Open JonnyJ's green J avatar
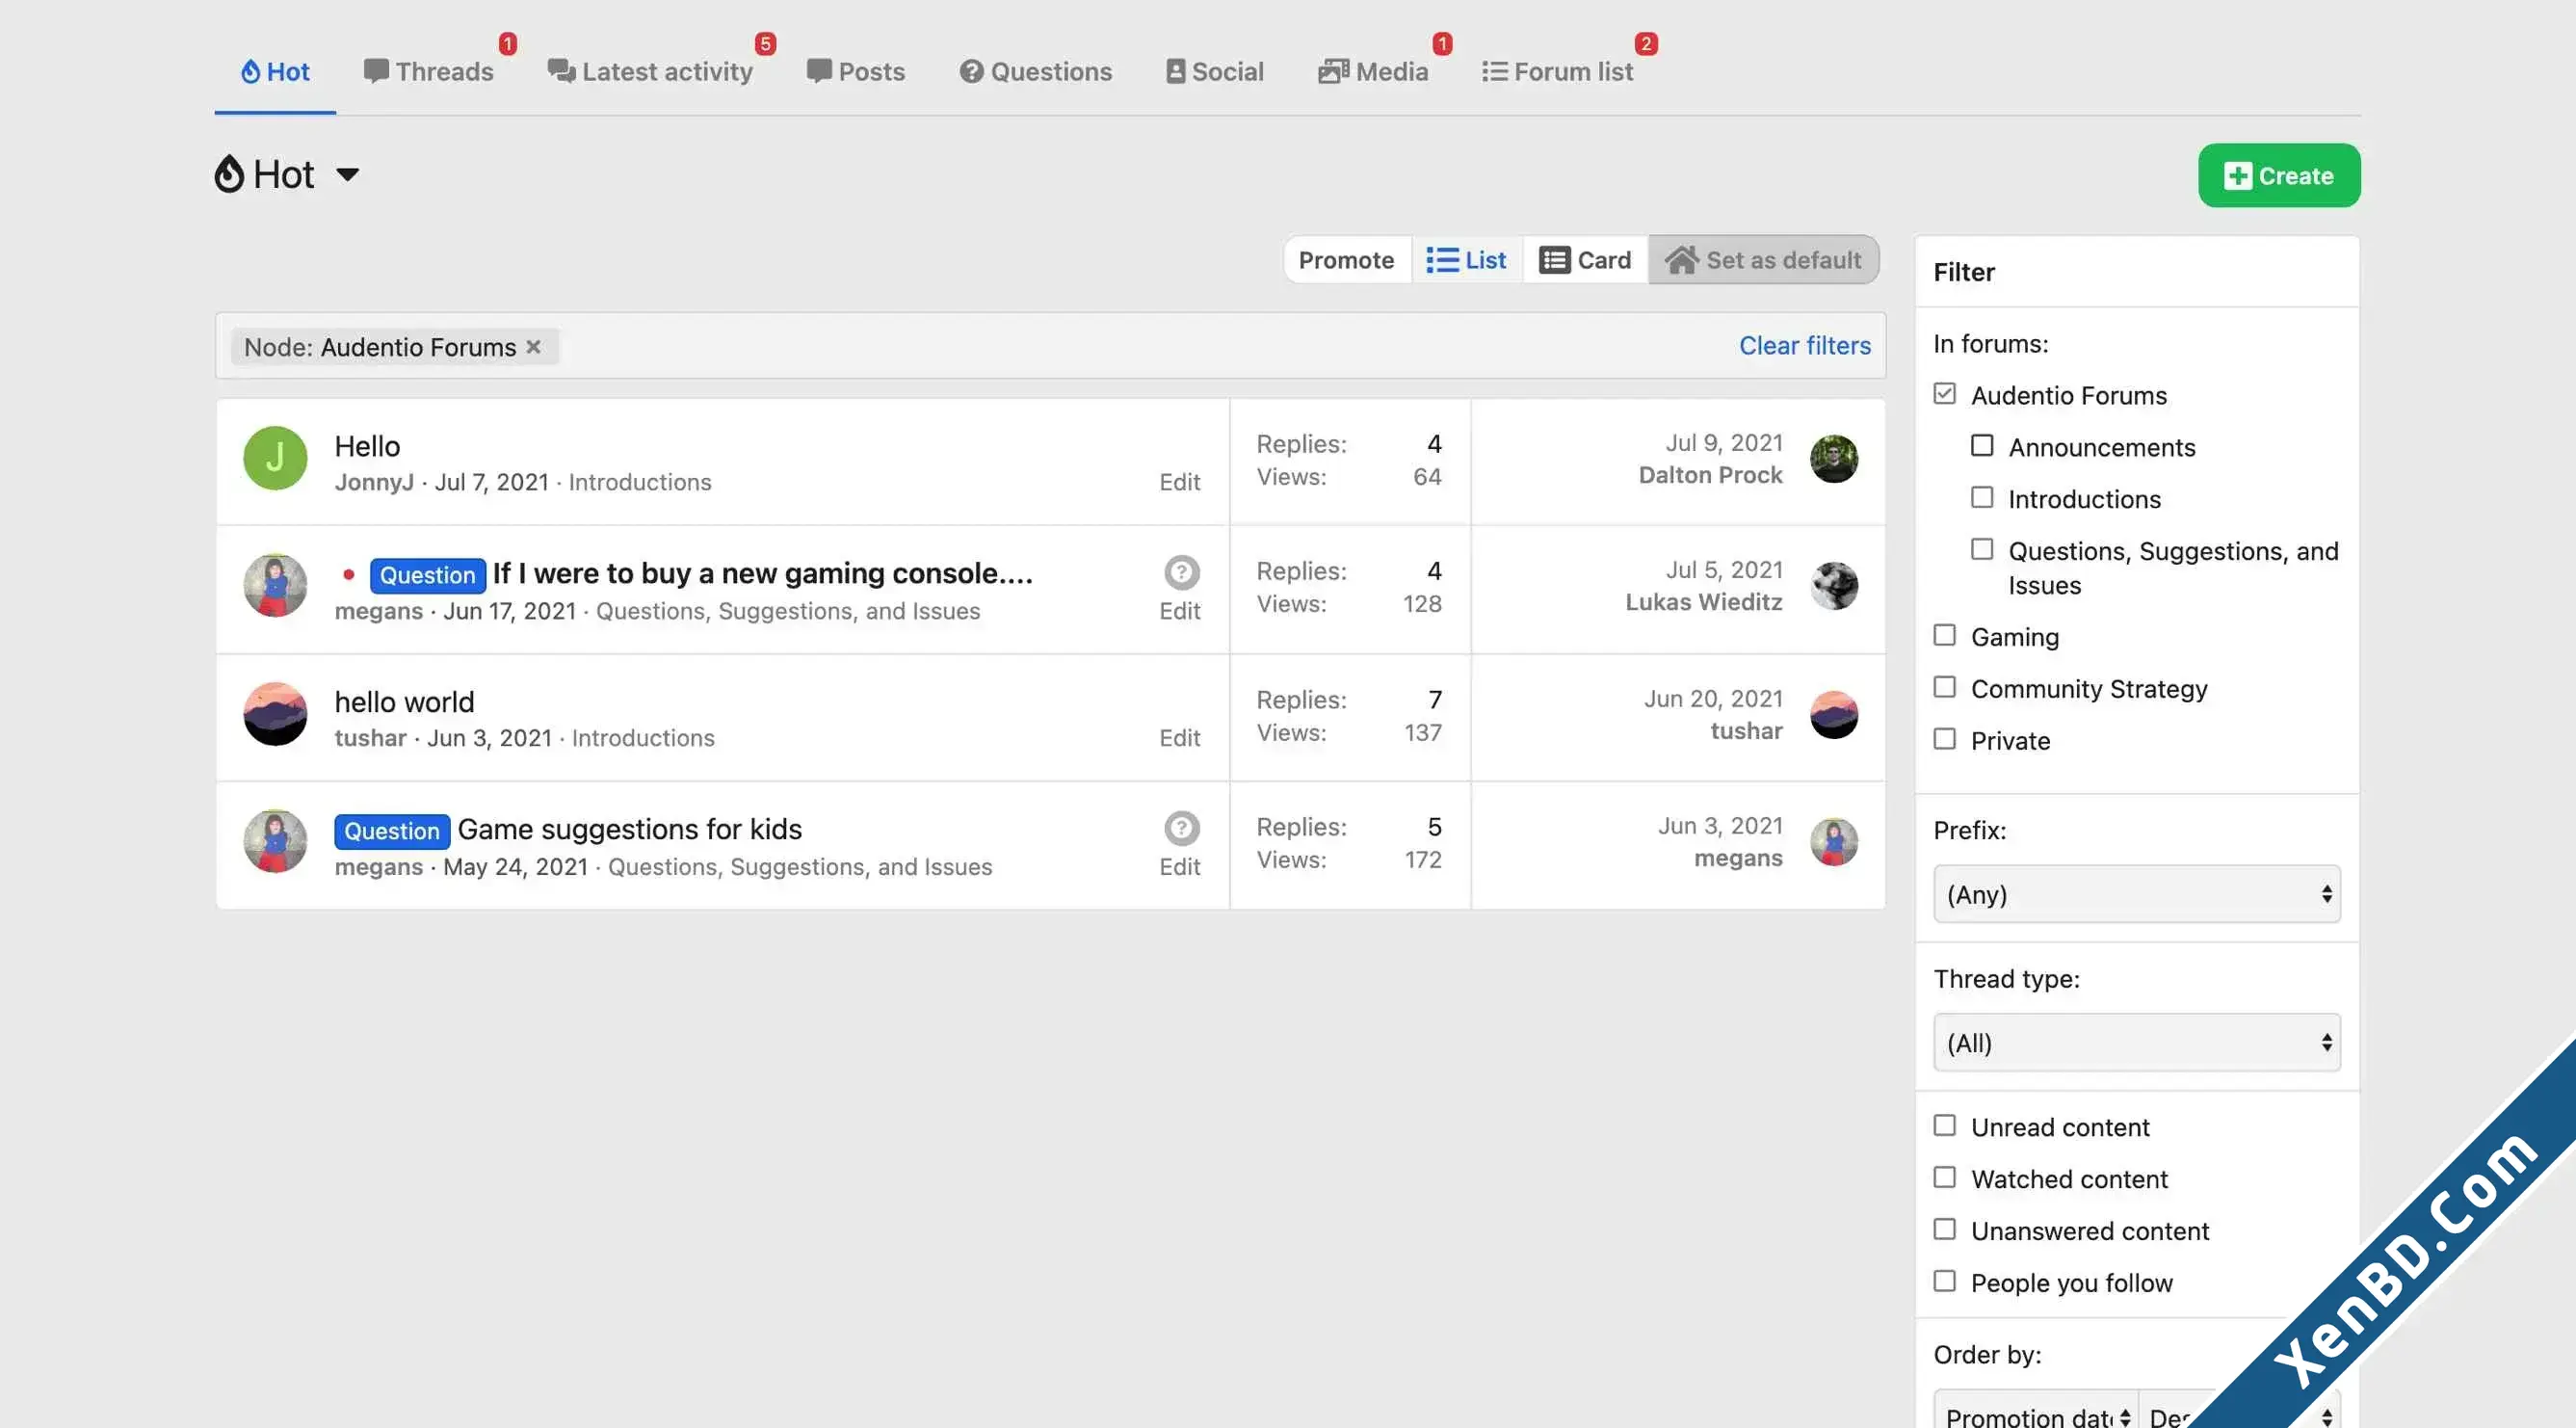 coord(275,458)
